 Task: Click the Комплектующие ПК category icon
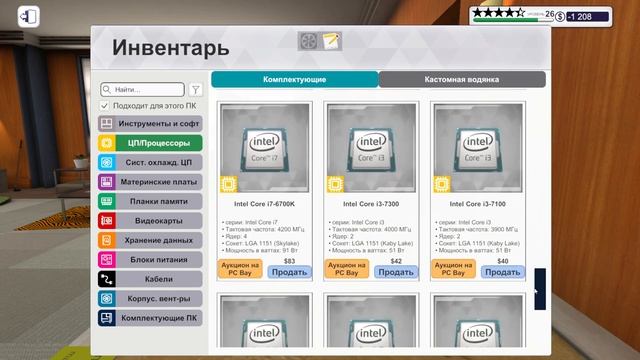tap(107, 318)
